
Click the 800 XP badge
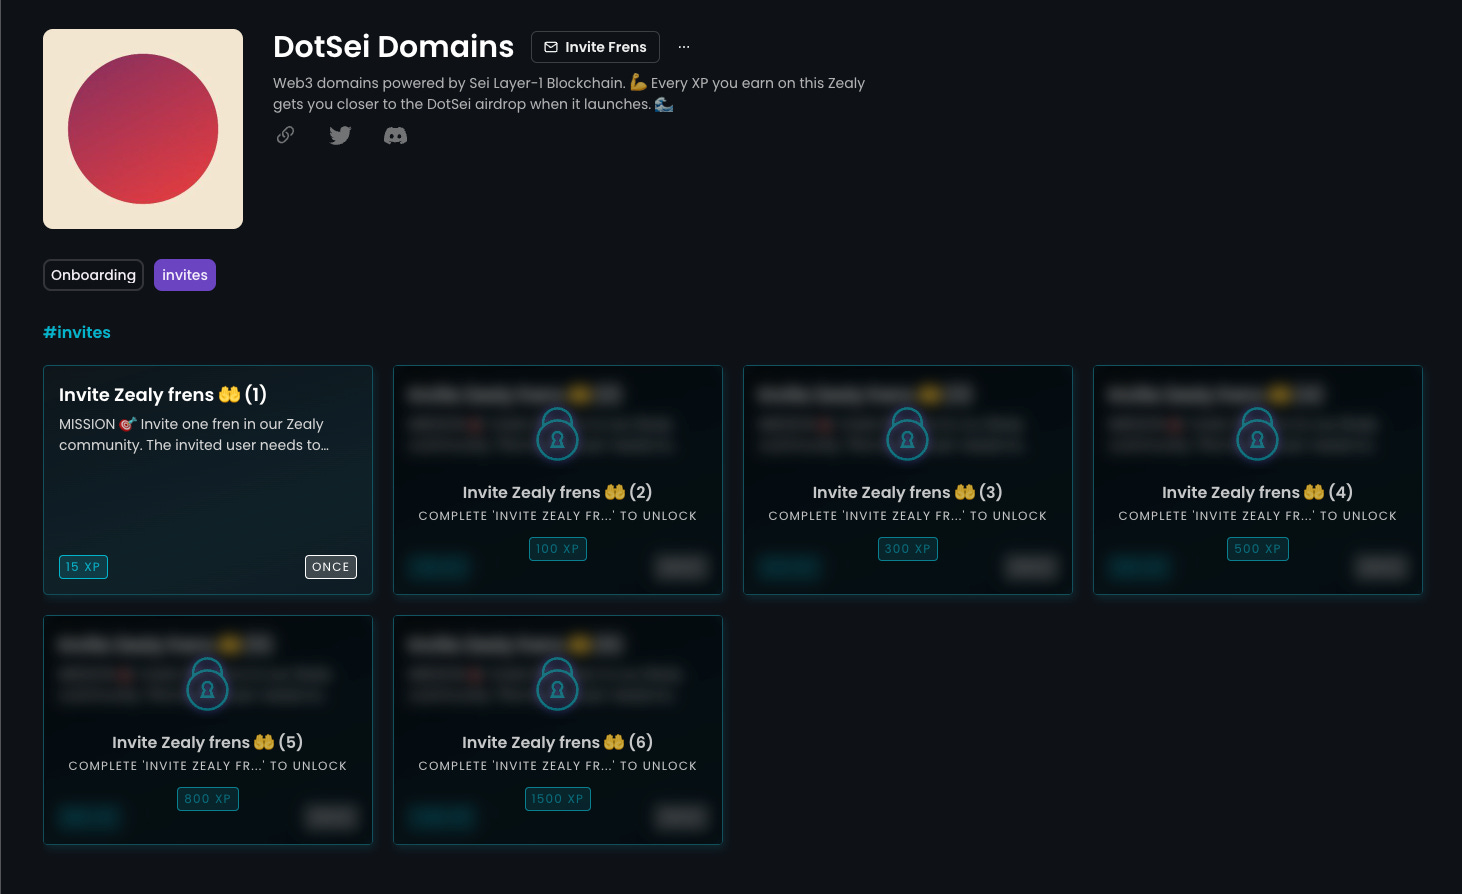[x=208, y=799]
